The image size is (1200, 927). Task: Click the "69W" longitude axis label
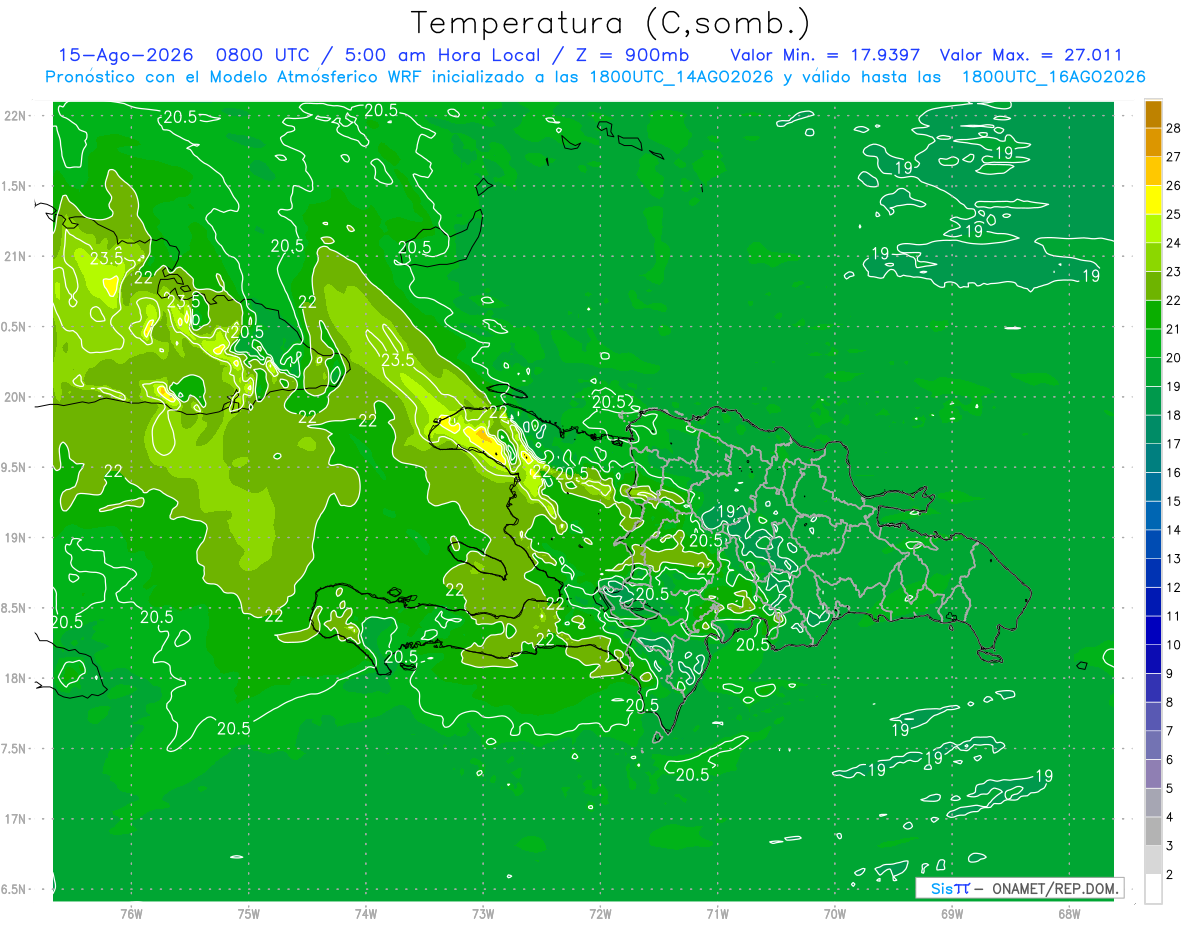pos(952,914)
